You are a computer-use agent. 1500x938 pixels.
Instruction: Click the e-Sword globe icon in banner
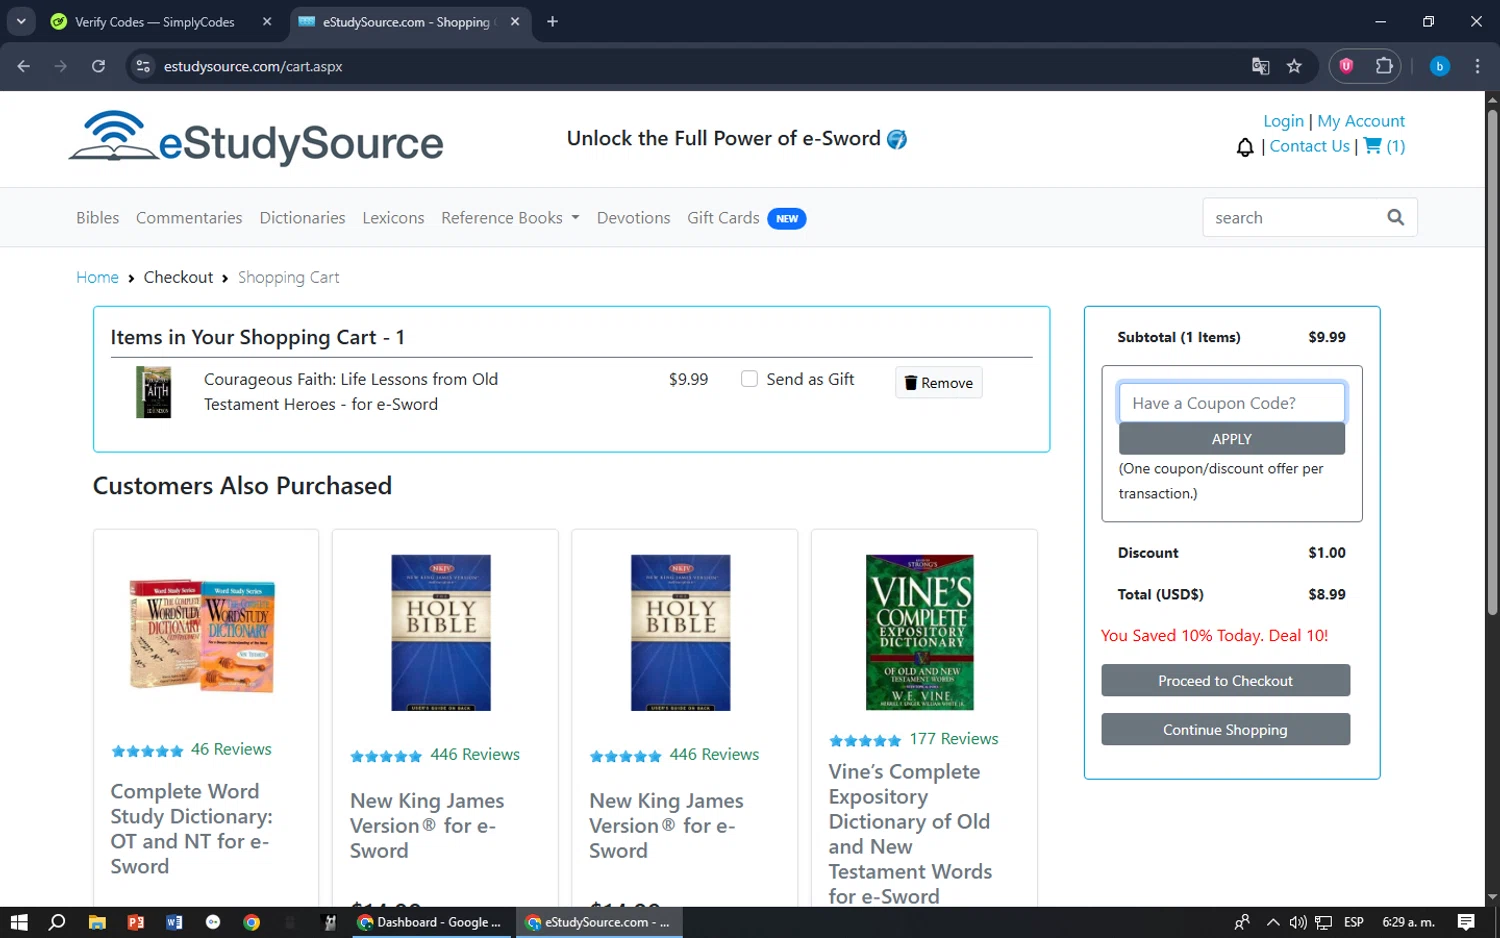(x=897, y=139)
